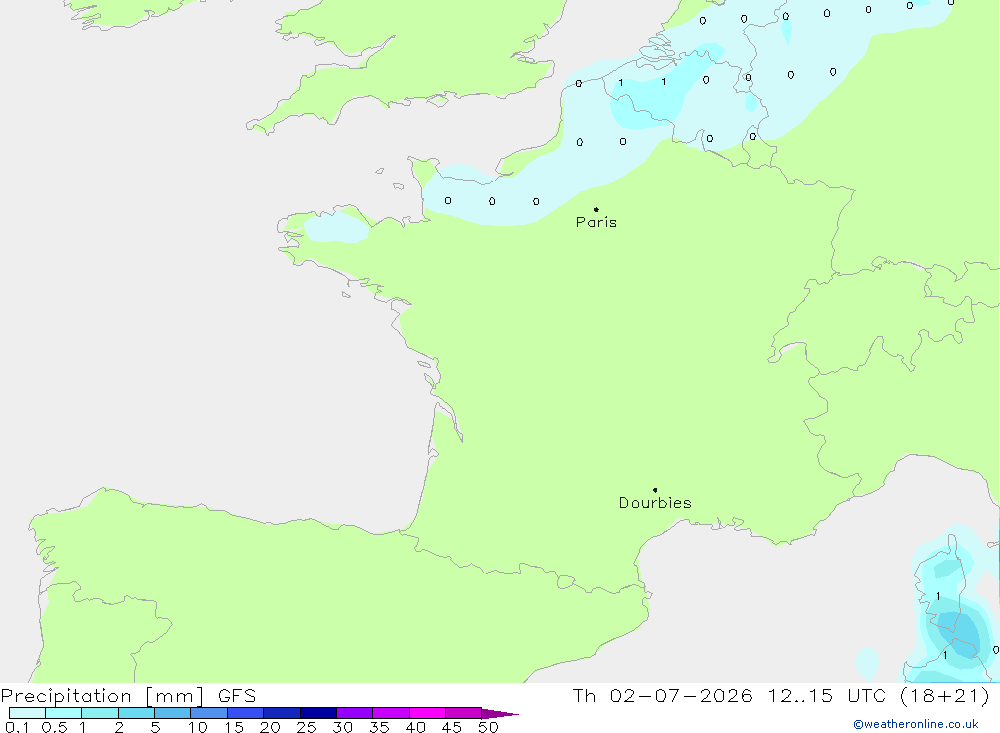Select the 30 mm purple legend swatch
This screenshot has height=733, width=1000.
(x=354, y=713)
